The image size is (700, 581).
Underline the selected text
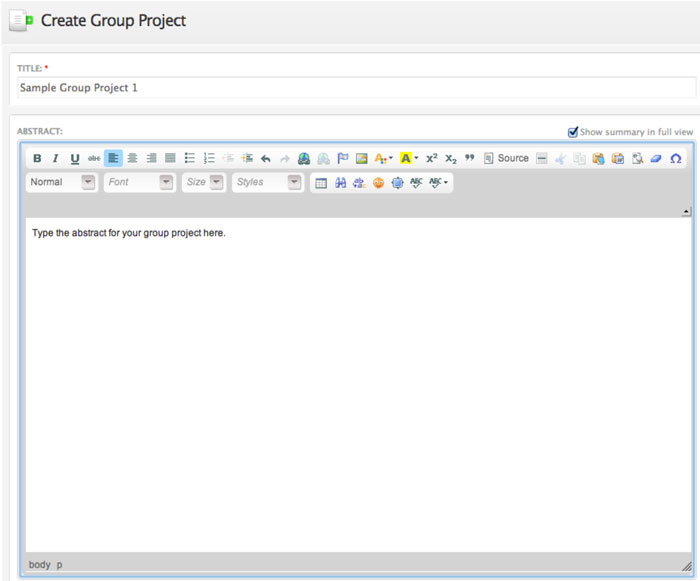[75, 158]
